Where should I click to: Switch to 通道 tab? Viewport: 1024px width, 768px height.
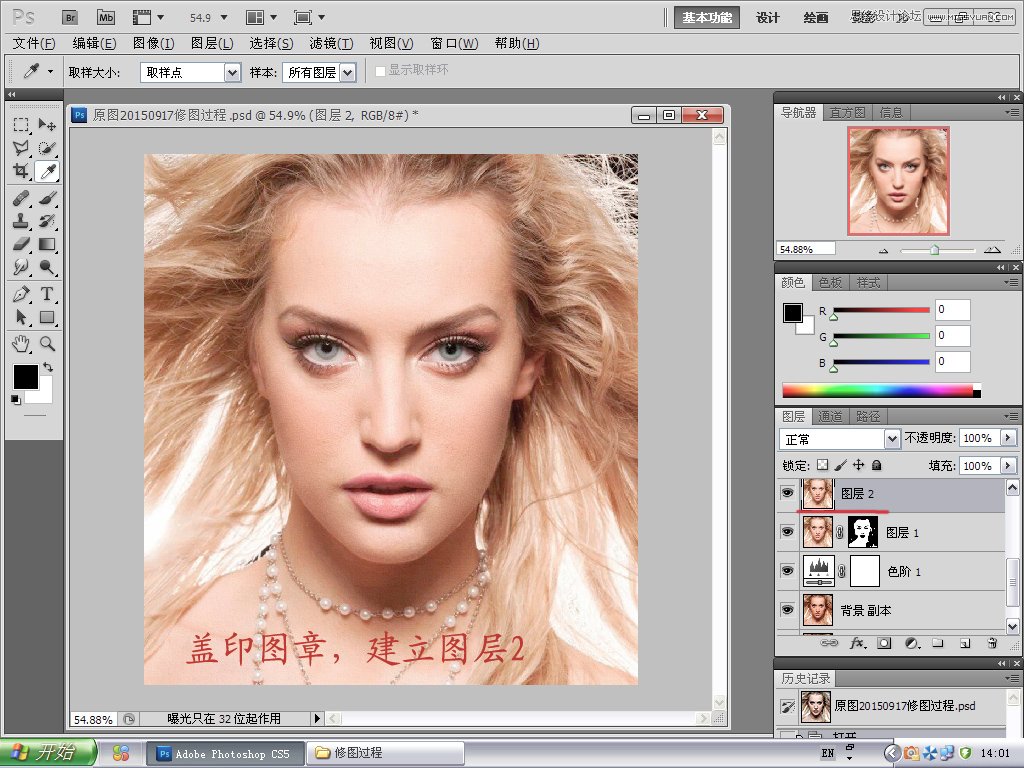click(830, 416)
